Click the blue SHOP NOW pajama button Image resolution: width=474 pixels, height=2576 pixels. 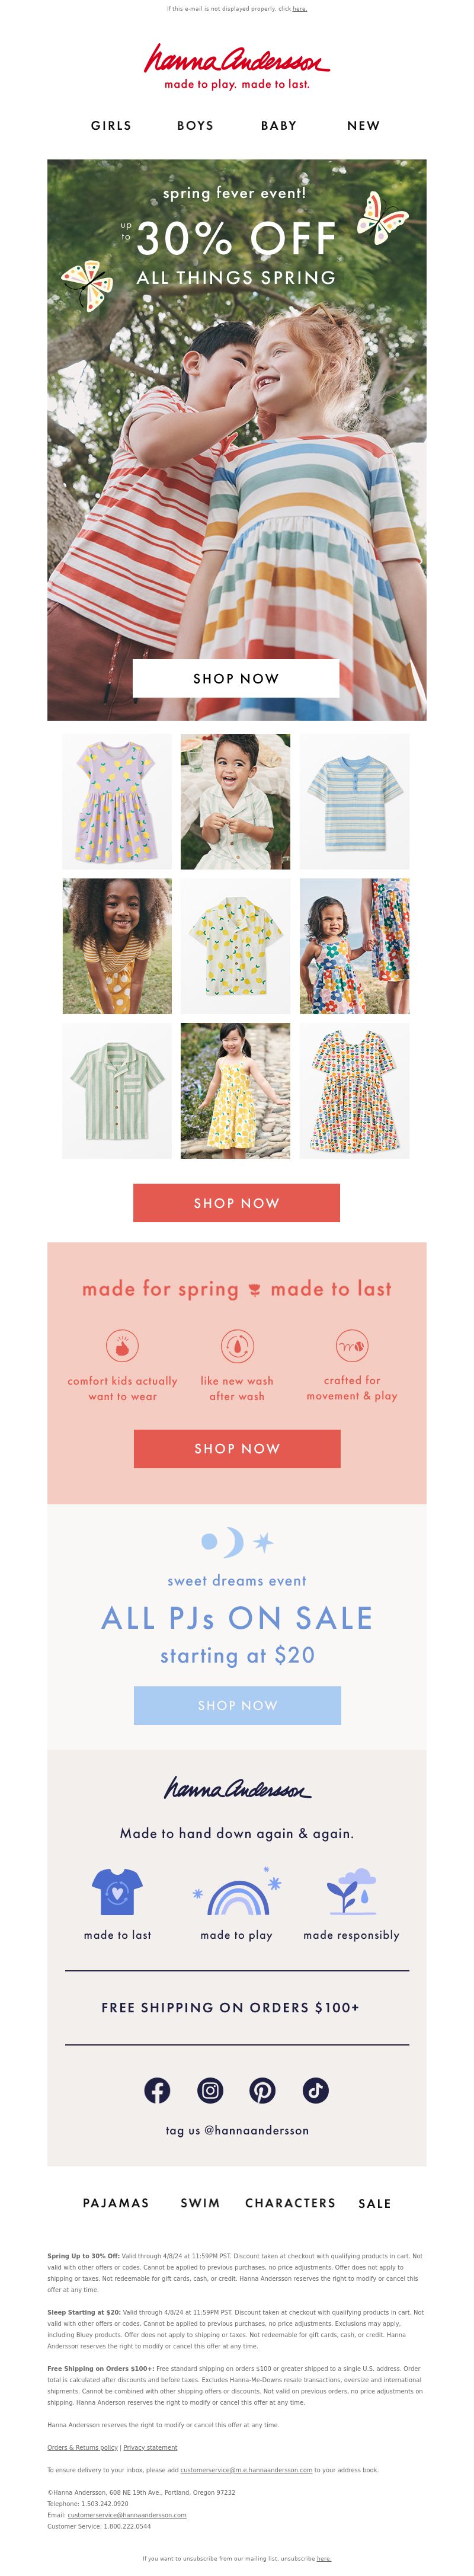[237, 1705]
